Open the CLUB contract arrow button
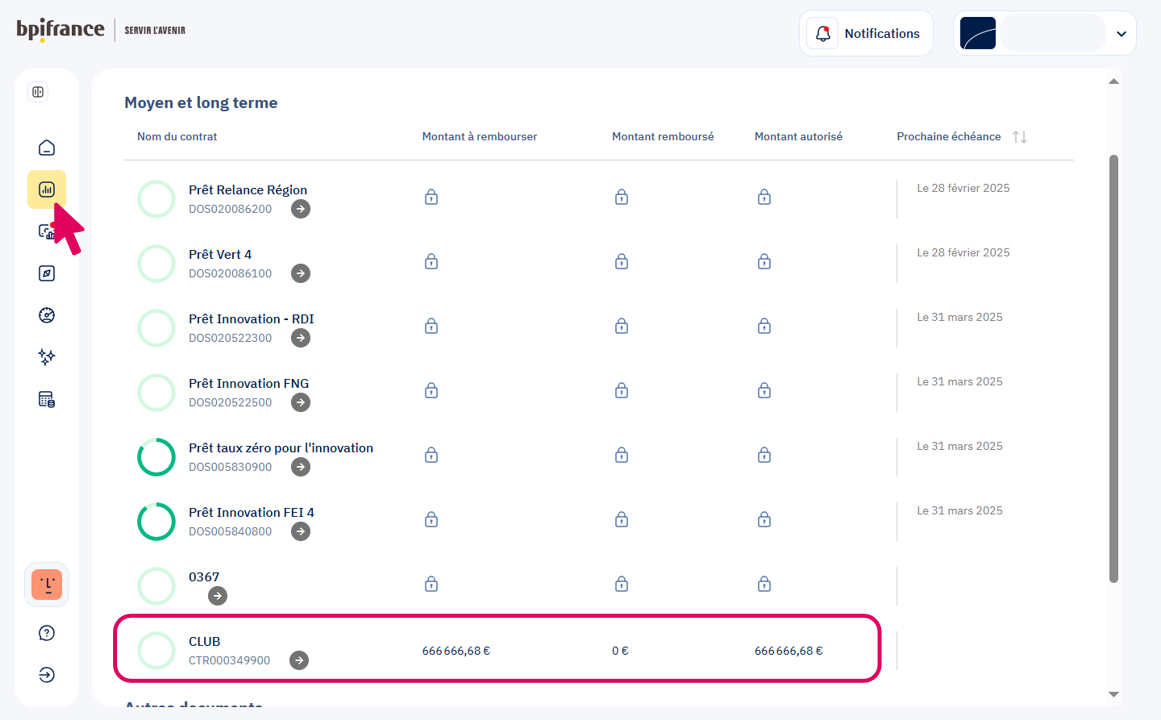The width and height of the screenshot is (1161, 720). [x=299, y=660]
